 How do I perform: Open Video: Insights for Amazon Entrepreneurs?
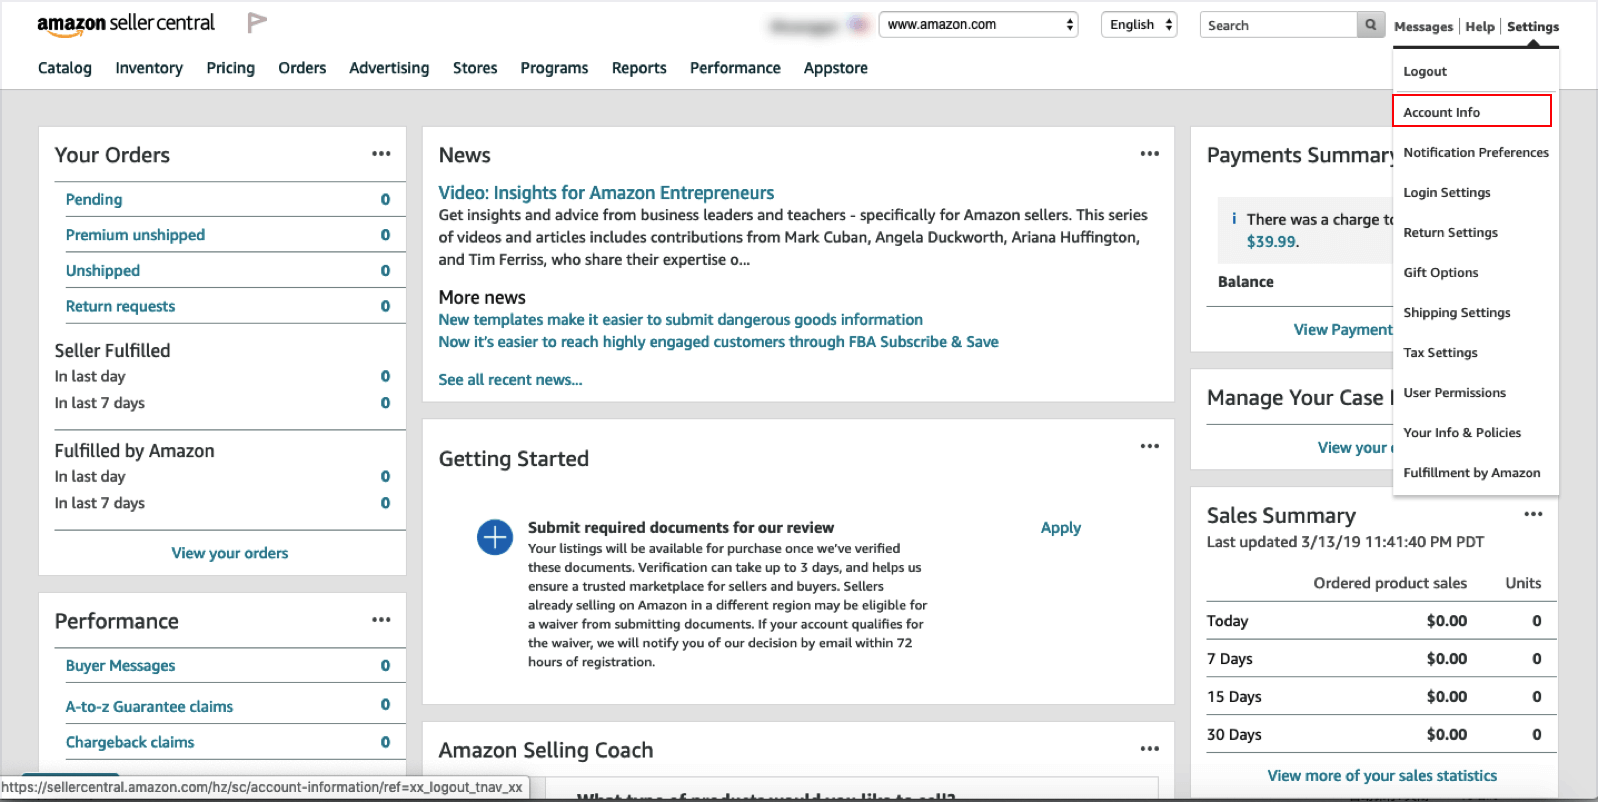[606, 193]
